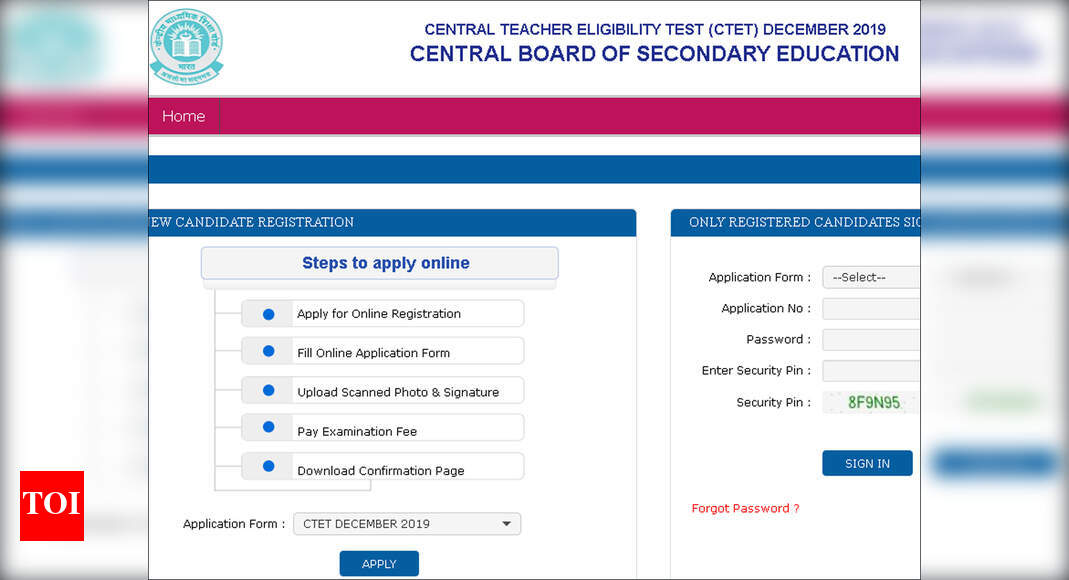The height and width of the screenshot is (580, 1069).
Task: Click the Enter Security Pin field
Action: coord(870,370)
